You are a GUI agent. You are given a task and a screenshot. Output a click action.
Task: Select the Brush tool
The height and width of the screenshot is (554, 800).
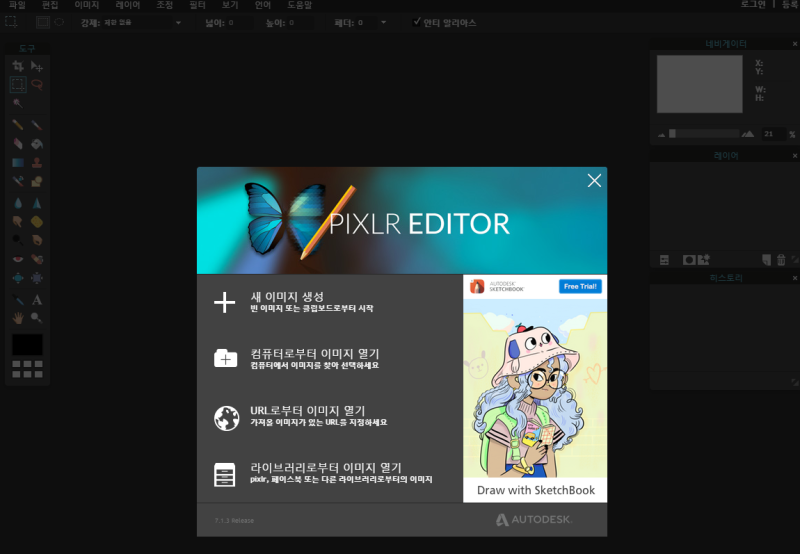pos(37,125)
